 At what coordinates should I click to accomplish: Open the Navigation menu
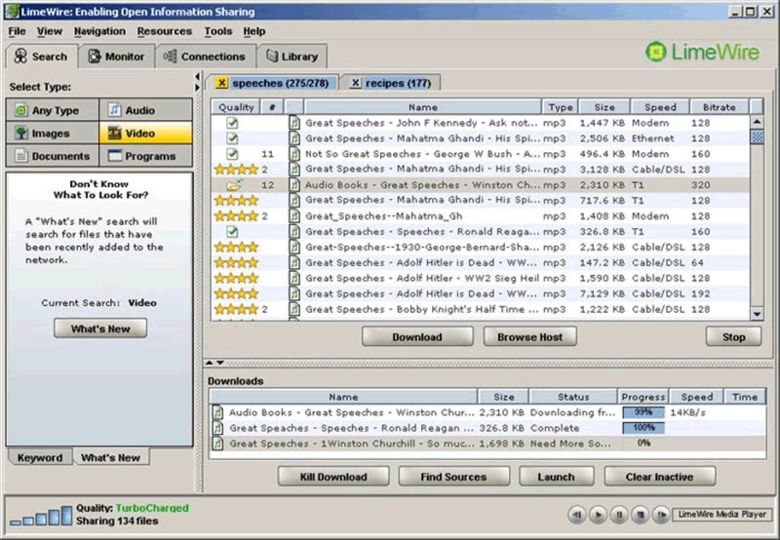[100, 31]
